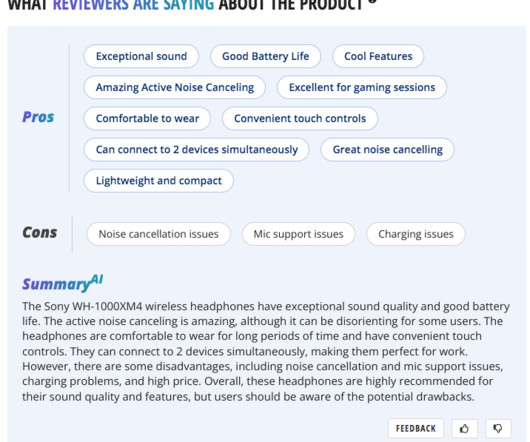Click the Cons section label
The height and width of the screenshot is (442, 530).
tap(40, 232)
